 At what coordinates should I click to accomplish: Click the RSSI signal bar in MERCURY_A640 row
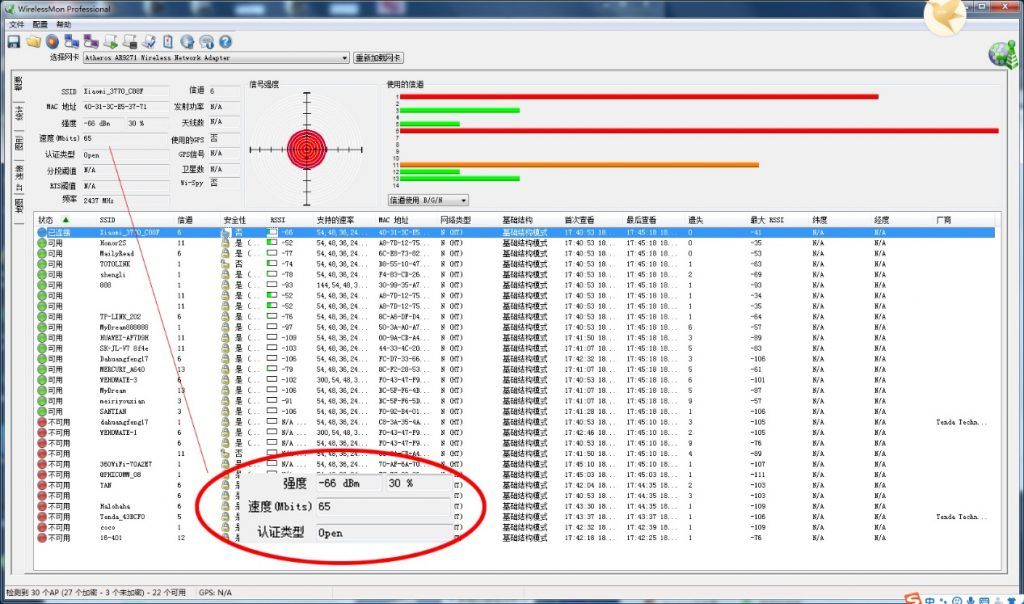[272, 370]
